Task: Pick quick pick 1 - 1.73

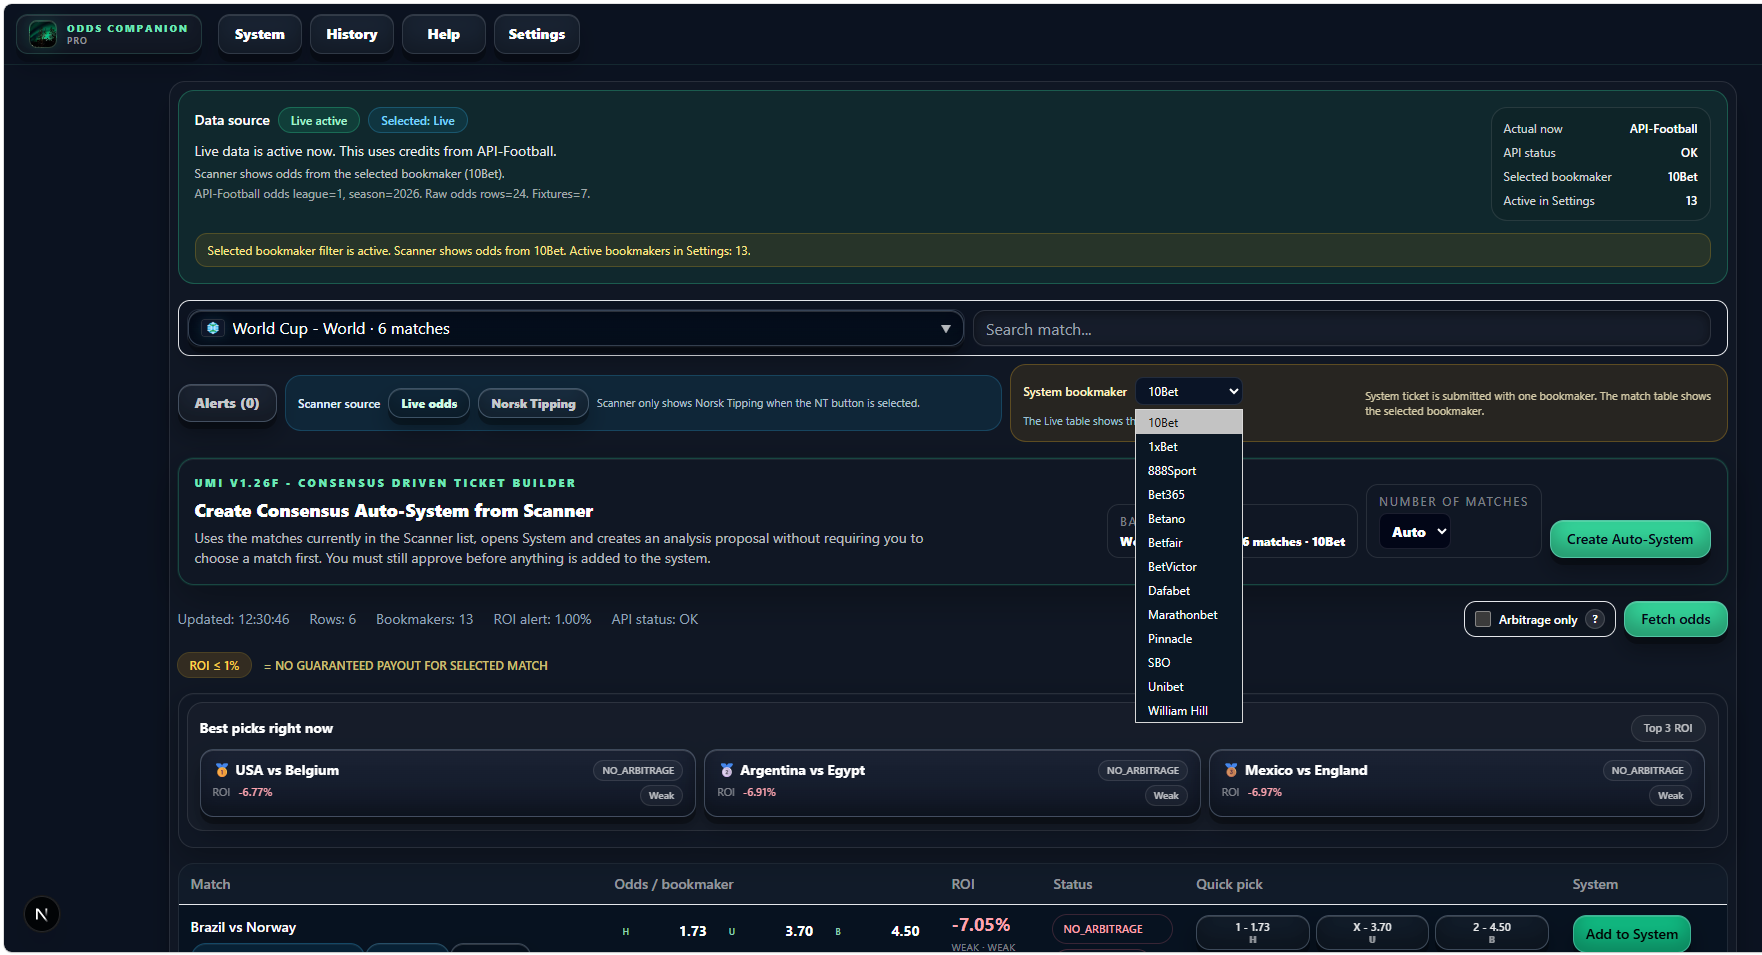Action: 1252,932
